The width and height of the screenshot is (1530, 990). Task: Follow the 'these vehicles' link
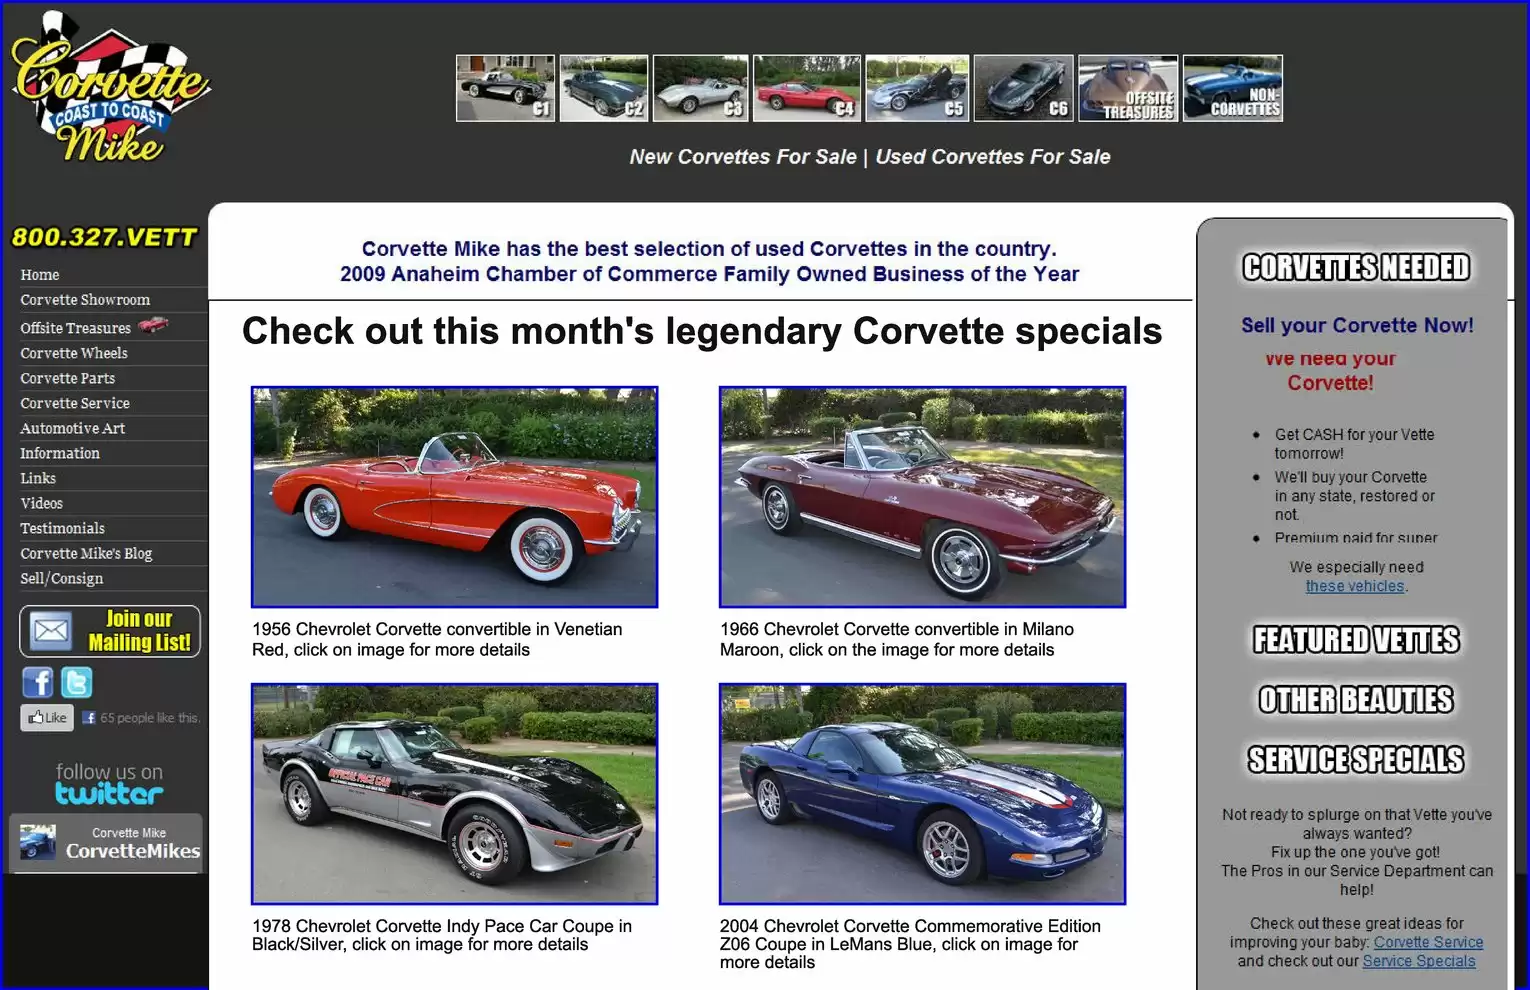pos(1355,586)
